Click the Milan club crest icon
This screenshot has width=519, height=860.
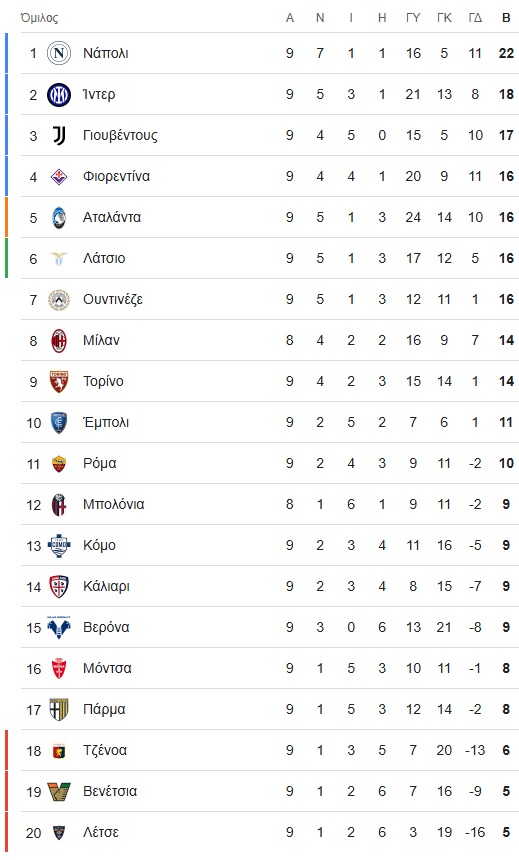click(x=59, y=341)
